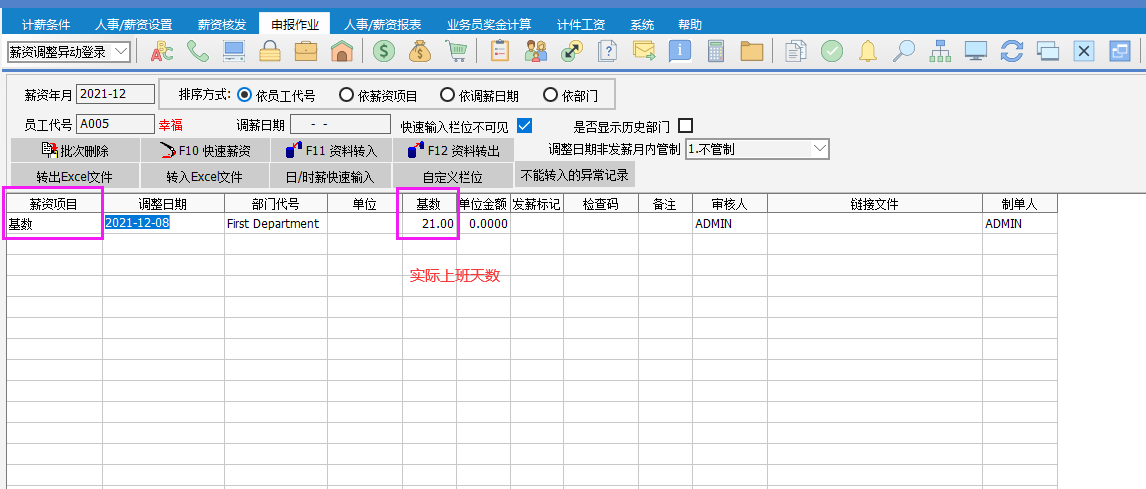Click the F10 快速薪资 button
1146x489 pixels.
205,151
